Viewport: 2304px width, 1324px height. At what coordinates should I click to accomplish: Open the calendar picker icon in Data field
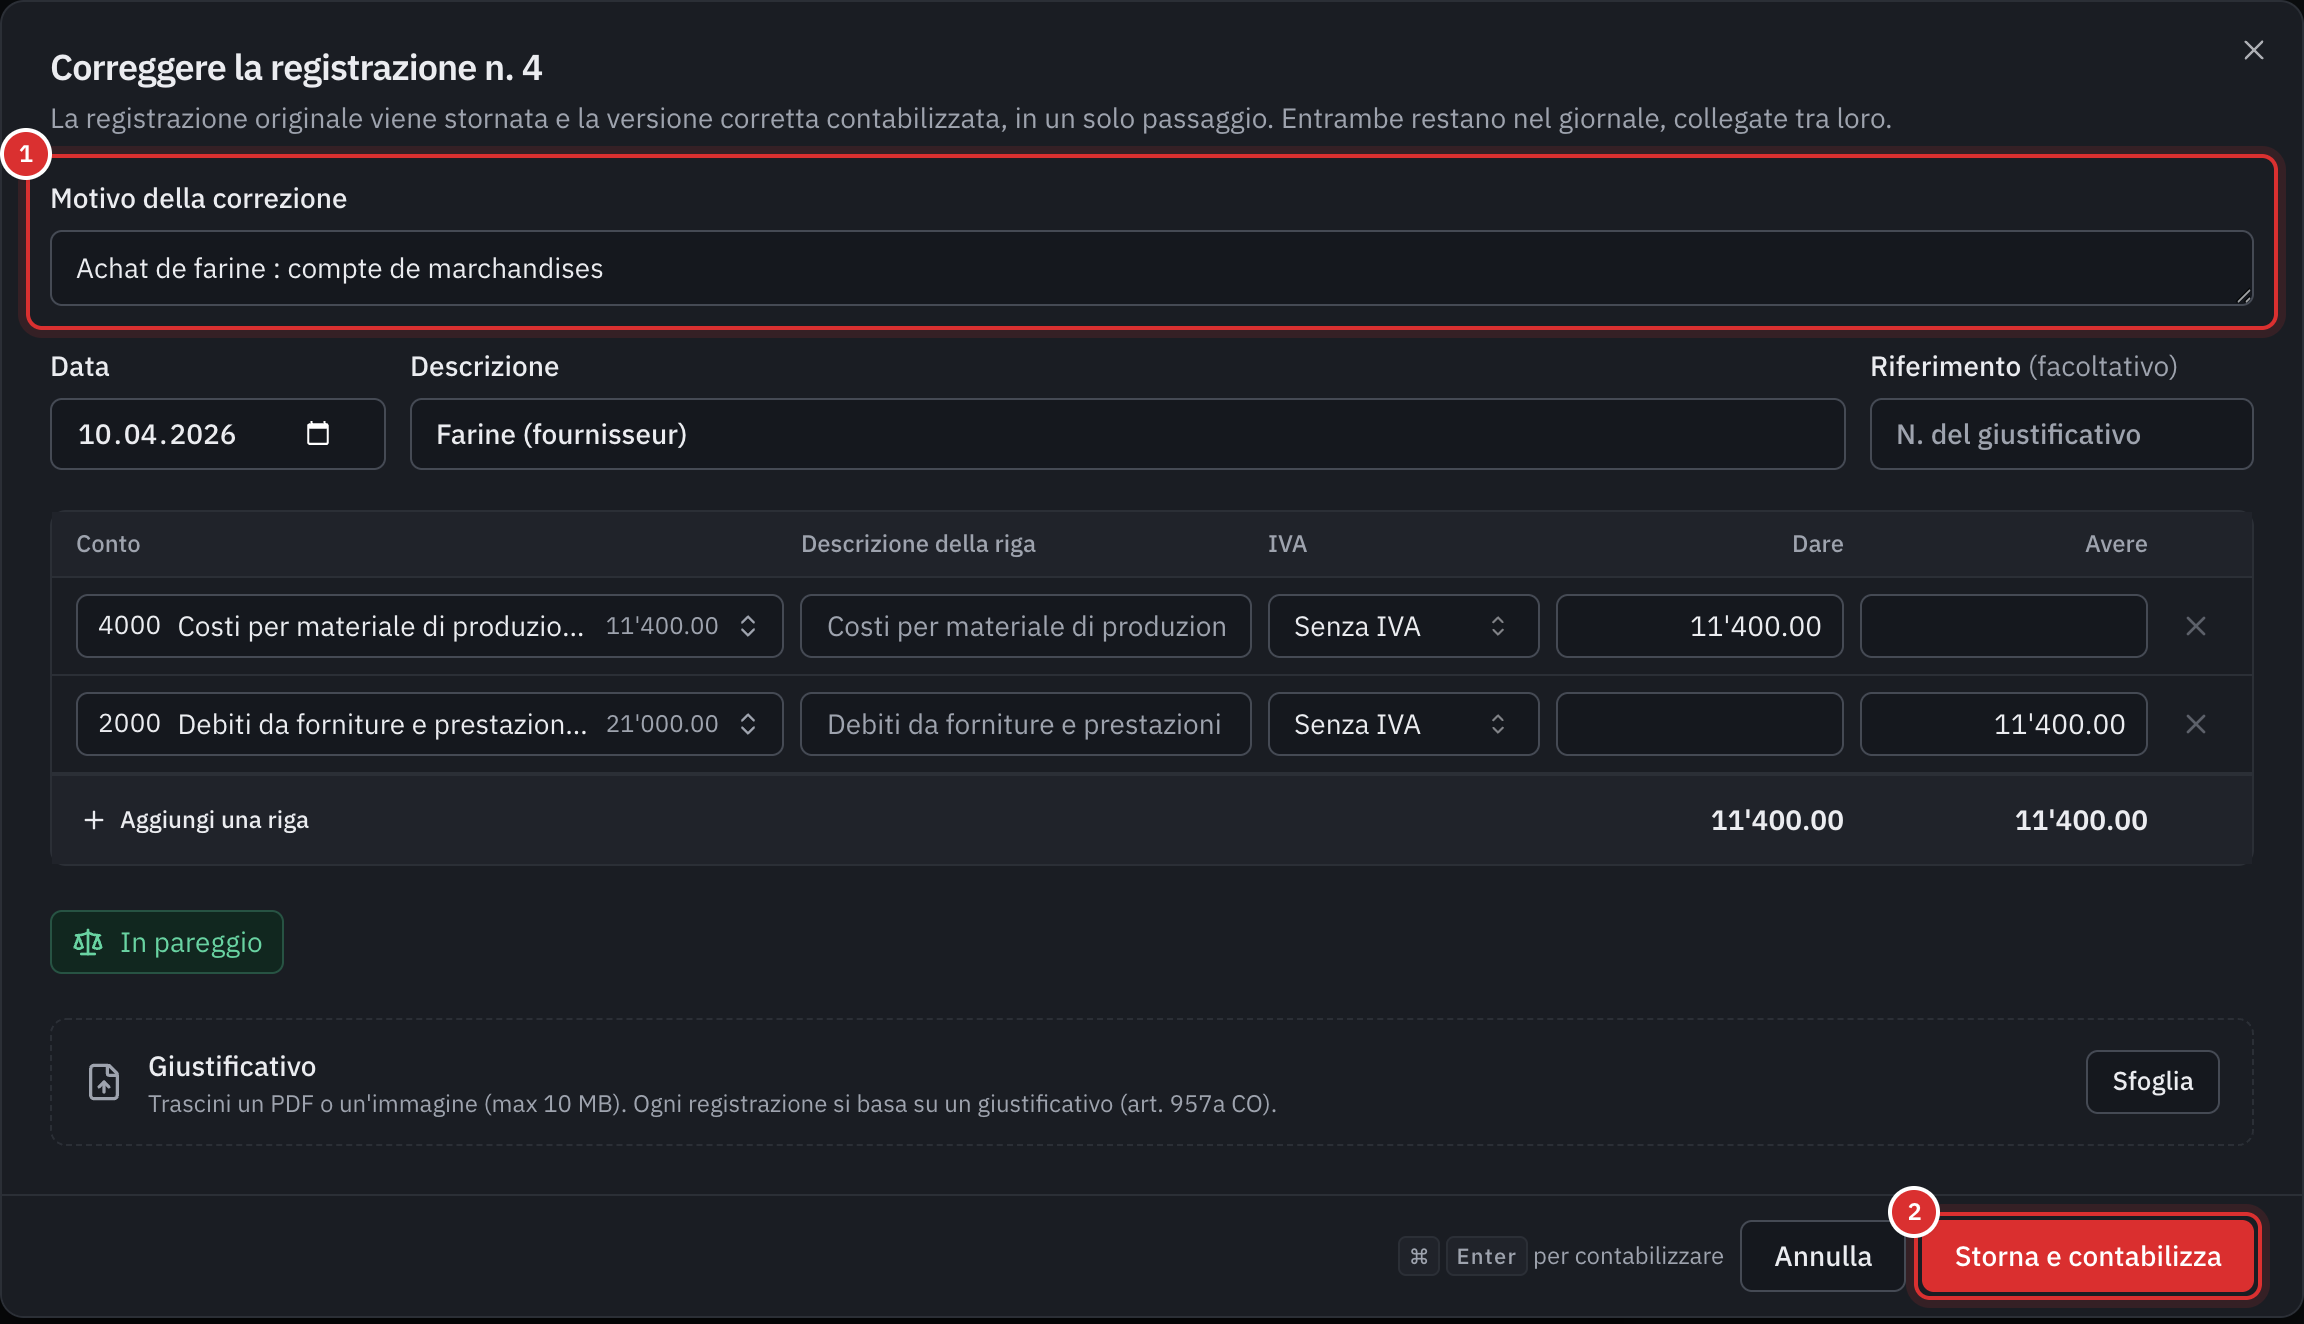pyautogui.click(x=317, y=433)
